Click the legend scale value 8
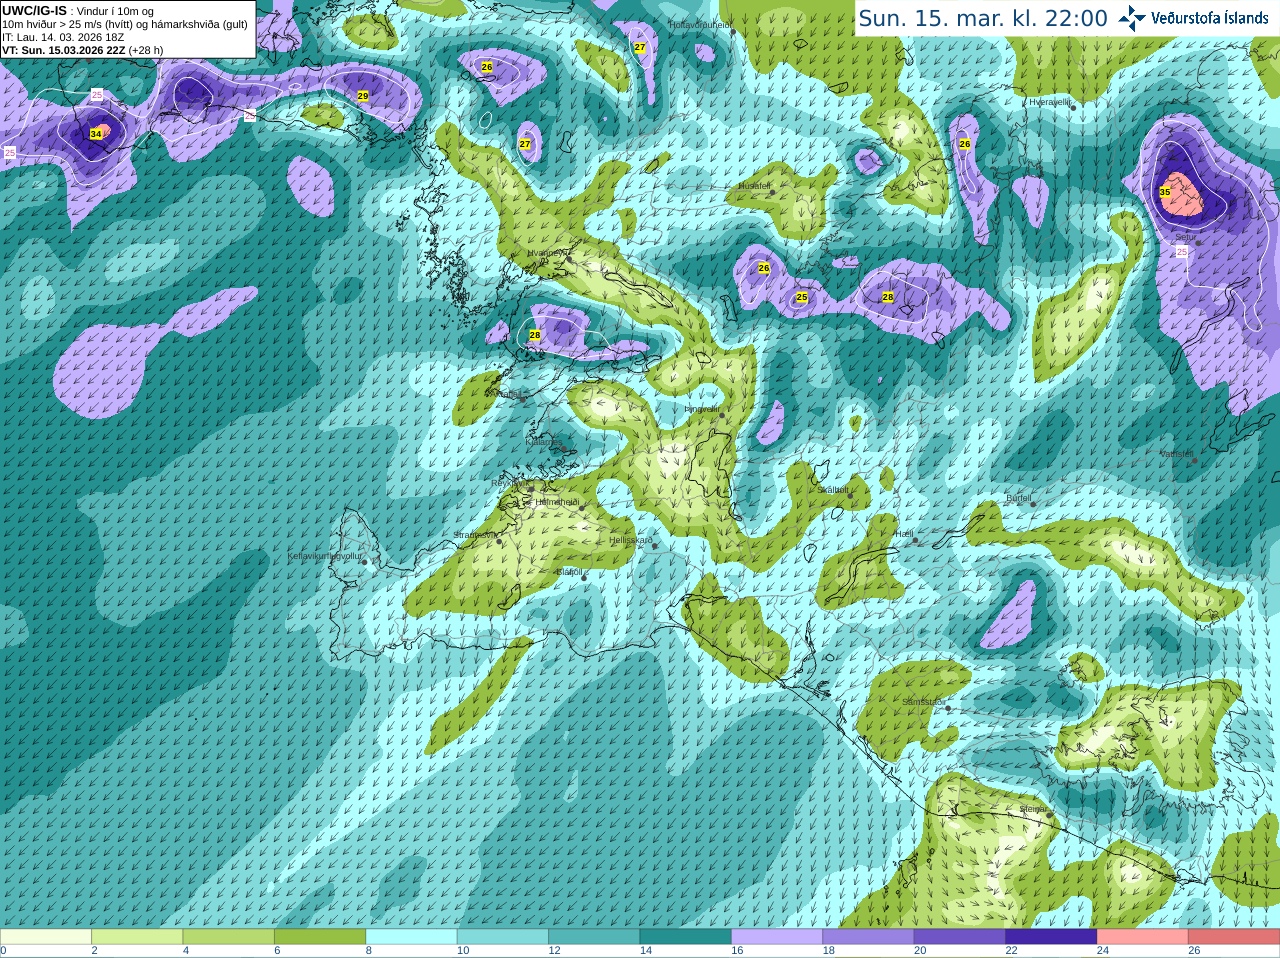The width and height of the screenshot is (1280, 958). click(369, 951)
